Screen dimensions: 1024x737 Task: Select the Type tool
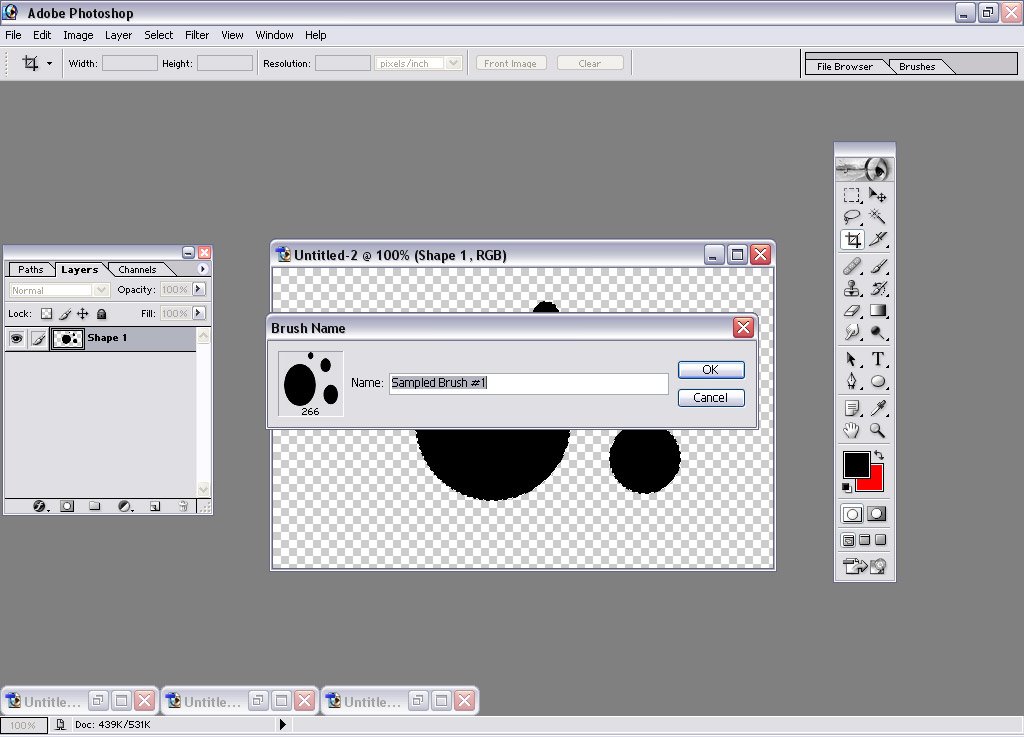coord(878,359)
